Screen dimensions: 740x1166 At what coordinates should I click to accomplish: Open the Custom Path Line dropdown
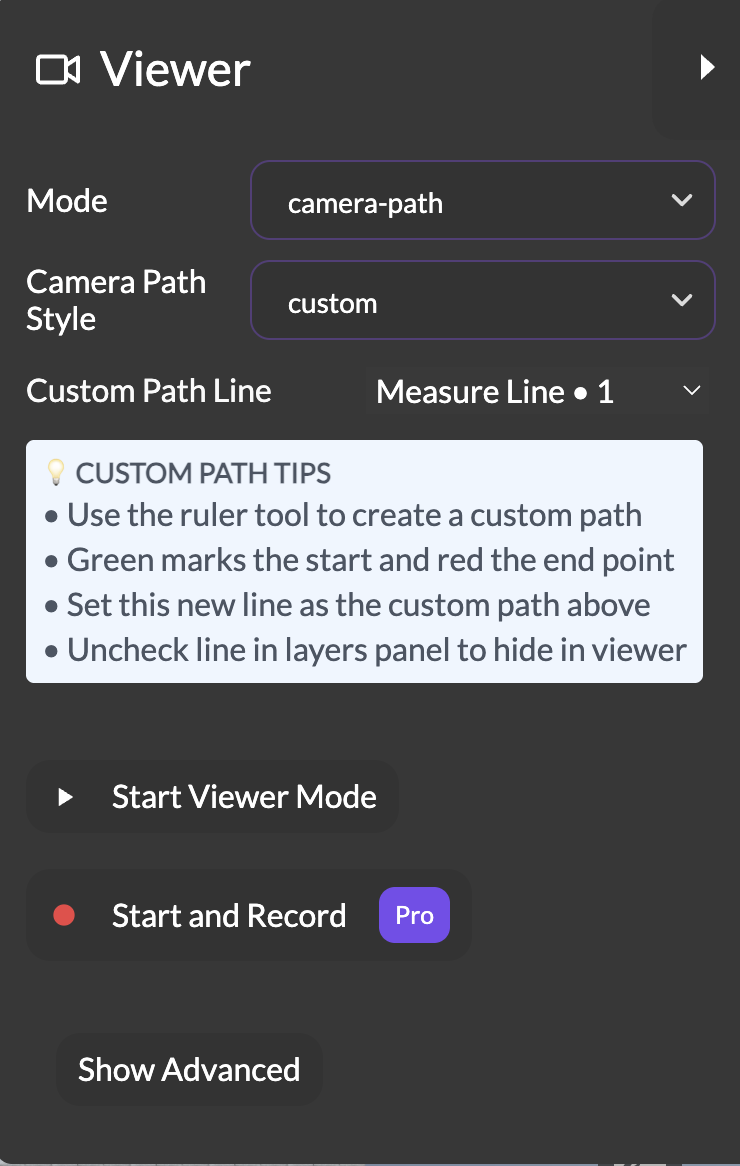pyautogui.click(x=537, y=391)
